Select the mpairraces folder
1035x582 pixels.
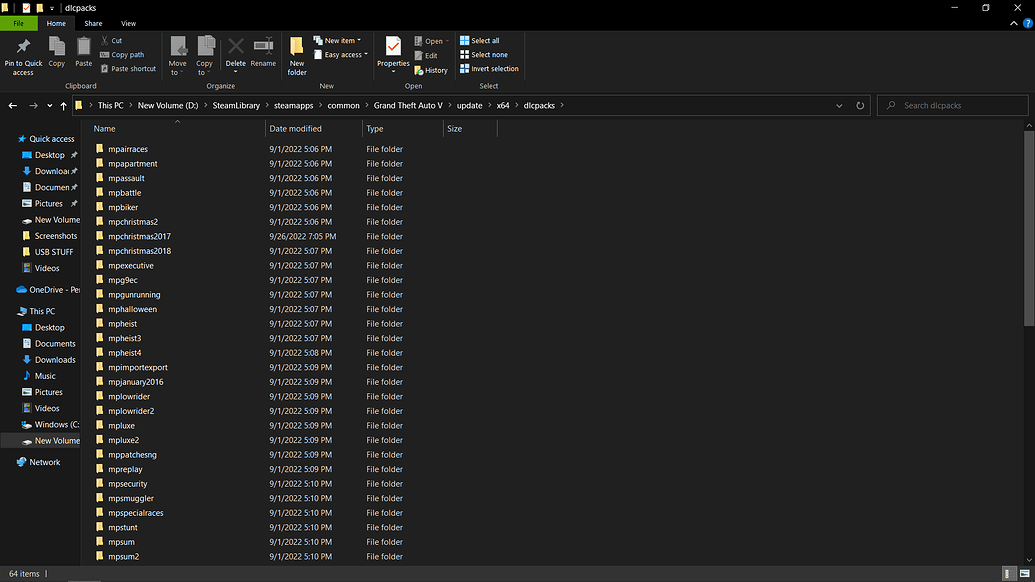coord(128,149)
